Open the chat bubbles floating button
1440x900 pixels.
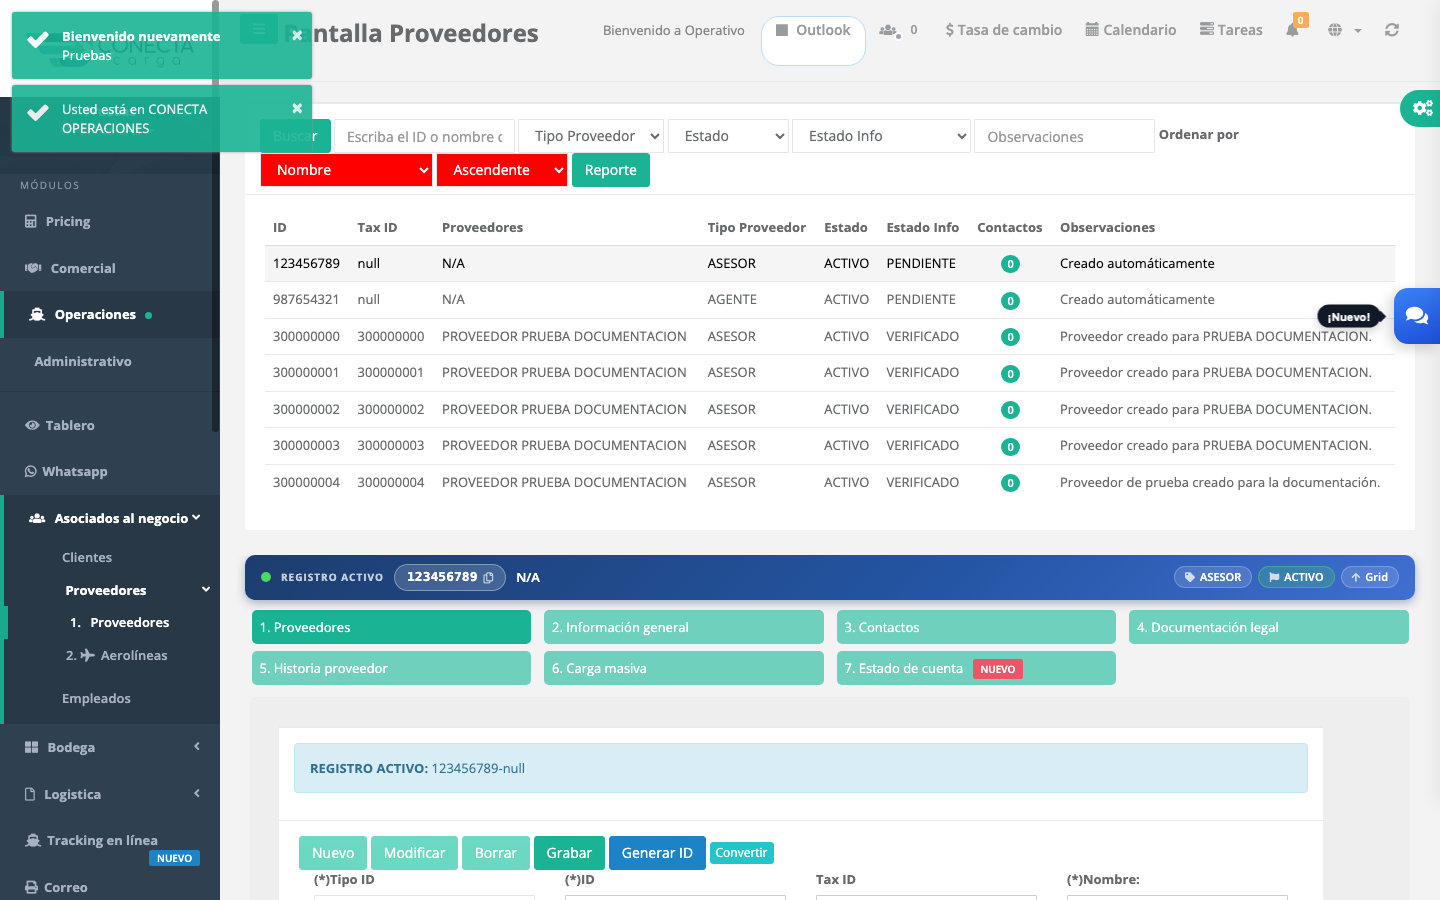(x=1417, y=316)
